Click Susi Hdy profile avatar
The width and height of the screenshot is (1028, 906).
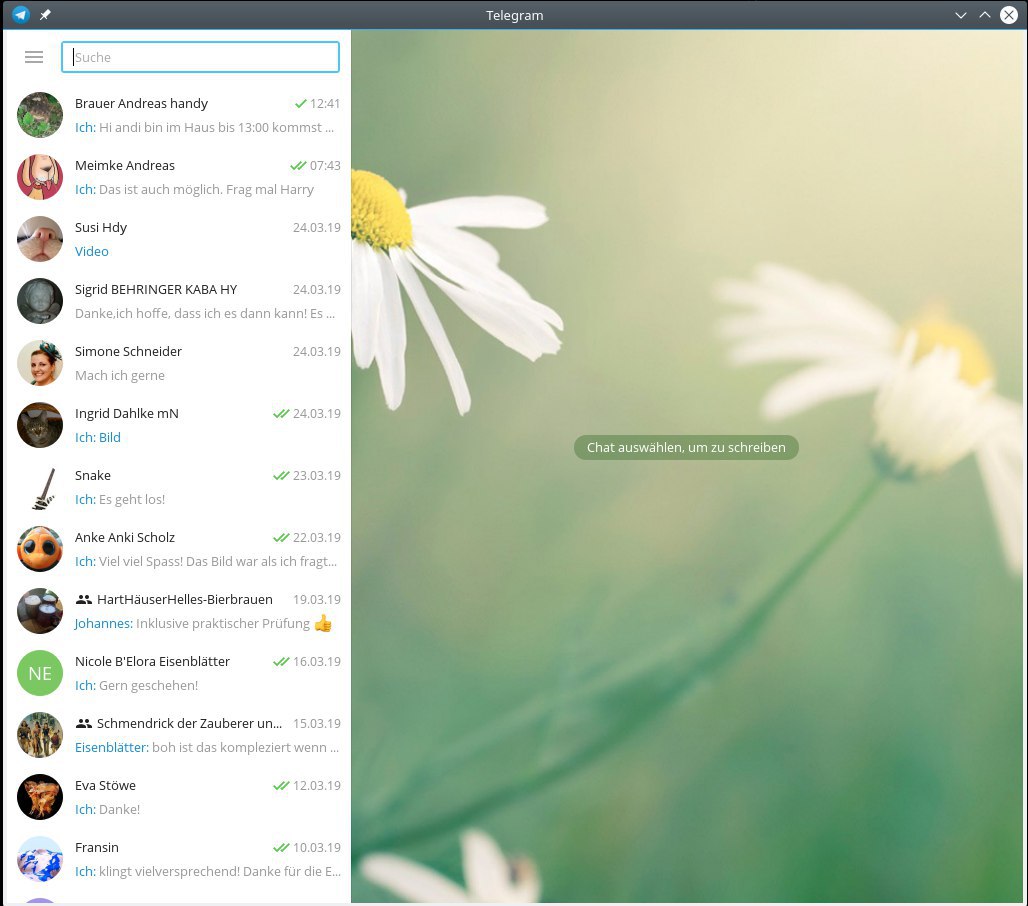coord(40,239)
